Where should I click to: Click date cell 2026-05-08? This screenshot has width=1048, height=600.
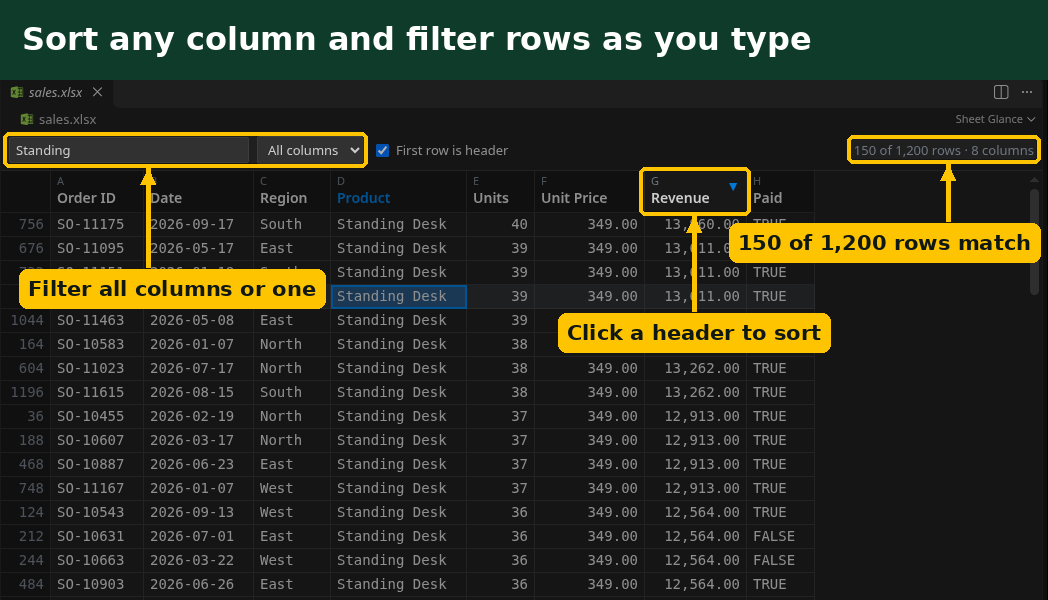click(x=199, y=321)
